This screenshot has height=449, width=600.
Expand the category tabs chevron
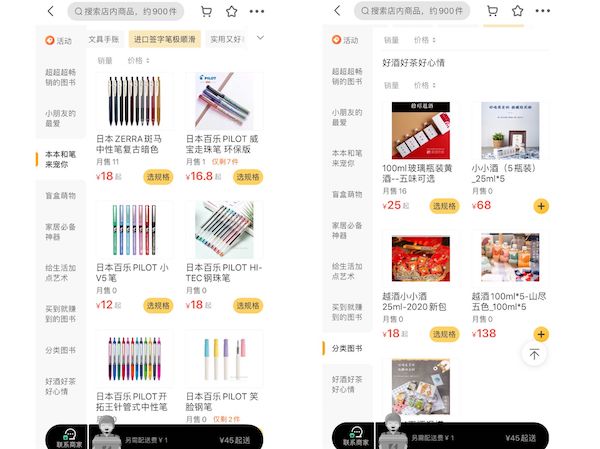click(x=260, y=38)
